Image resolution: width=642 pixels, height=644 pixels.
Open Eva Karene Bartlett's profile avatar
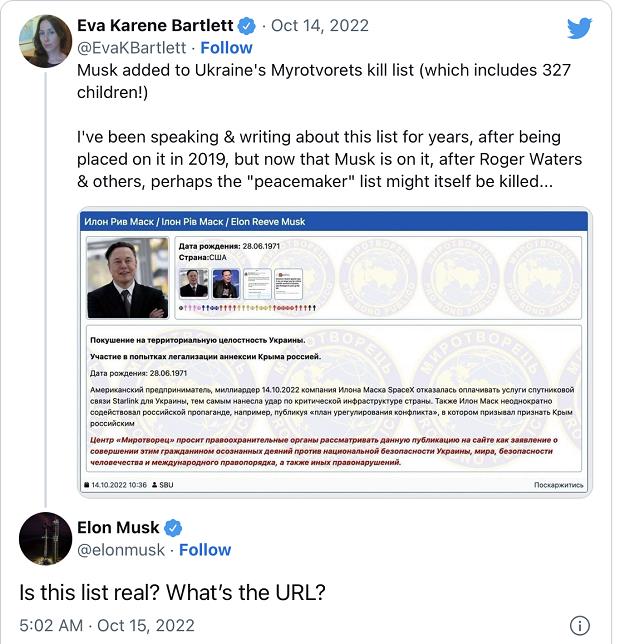tap(45, 41)
